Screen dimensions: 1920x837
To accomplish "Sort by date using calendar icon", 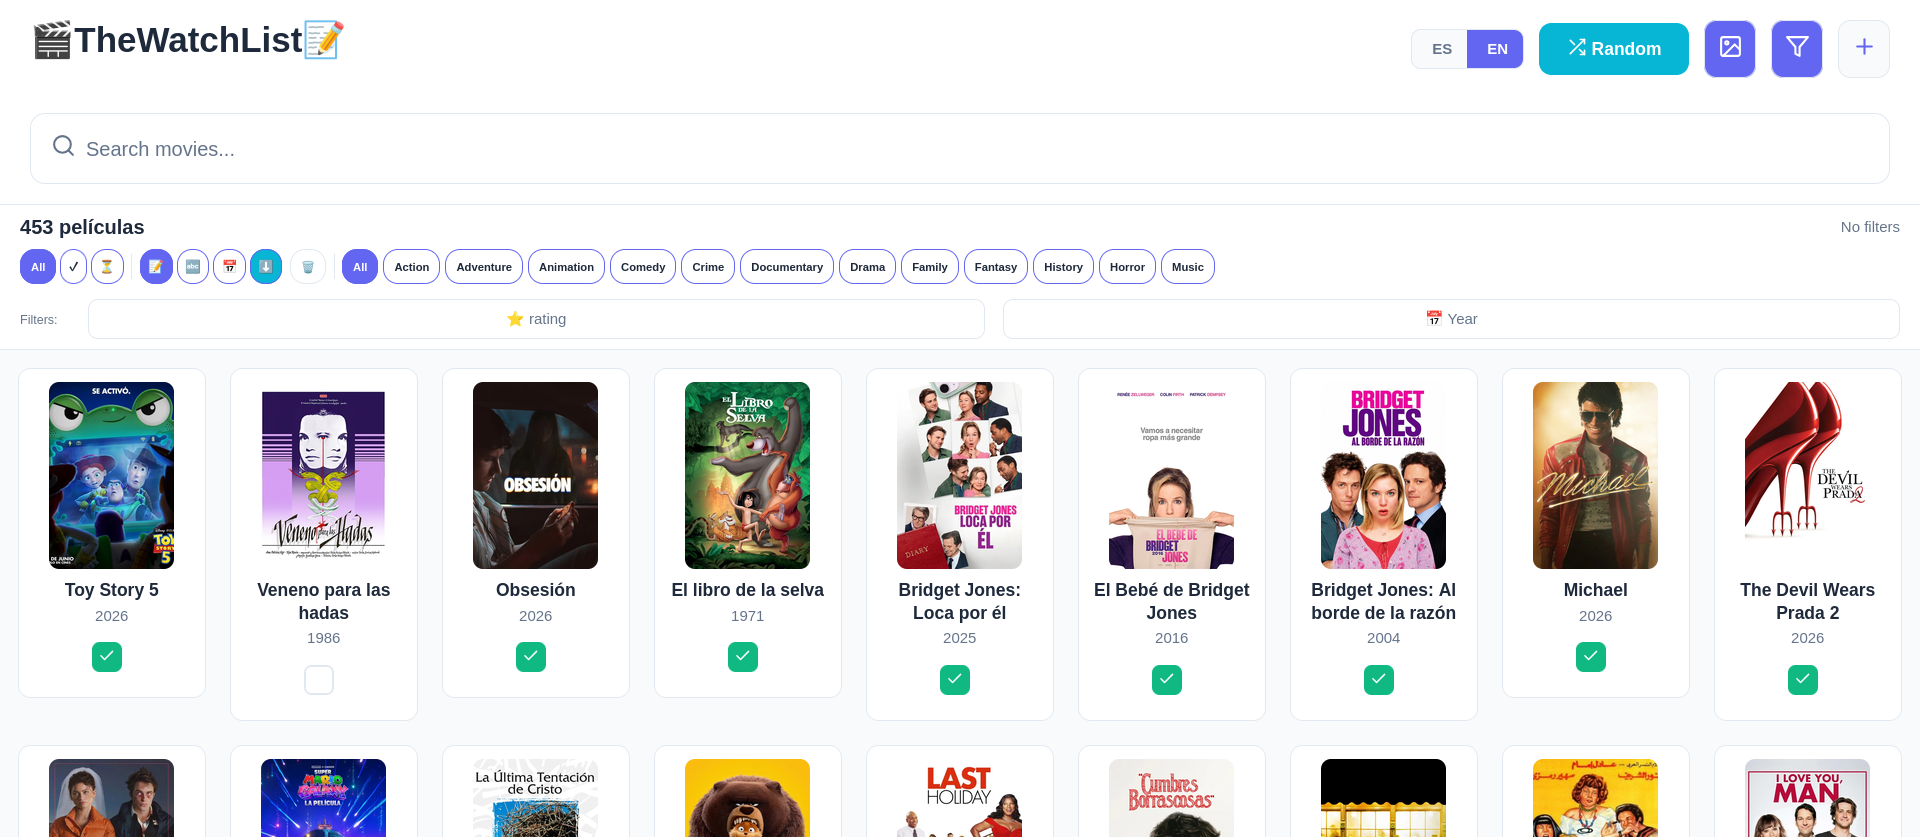I will click(x=229, y=267).
